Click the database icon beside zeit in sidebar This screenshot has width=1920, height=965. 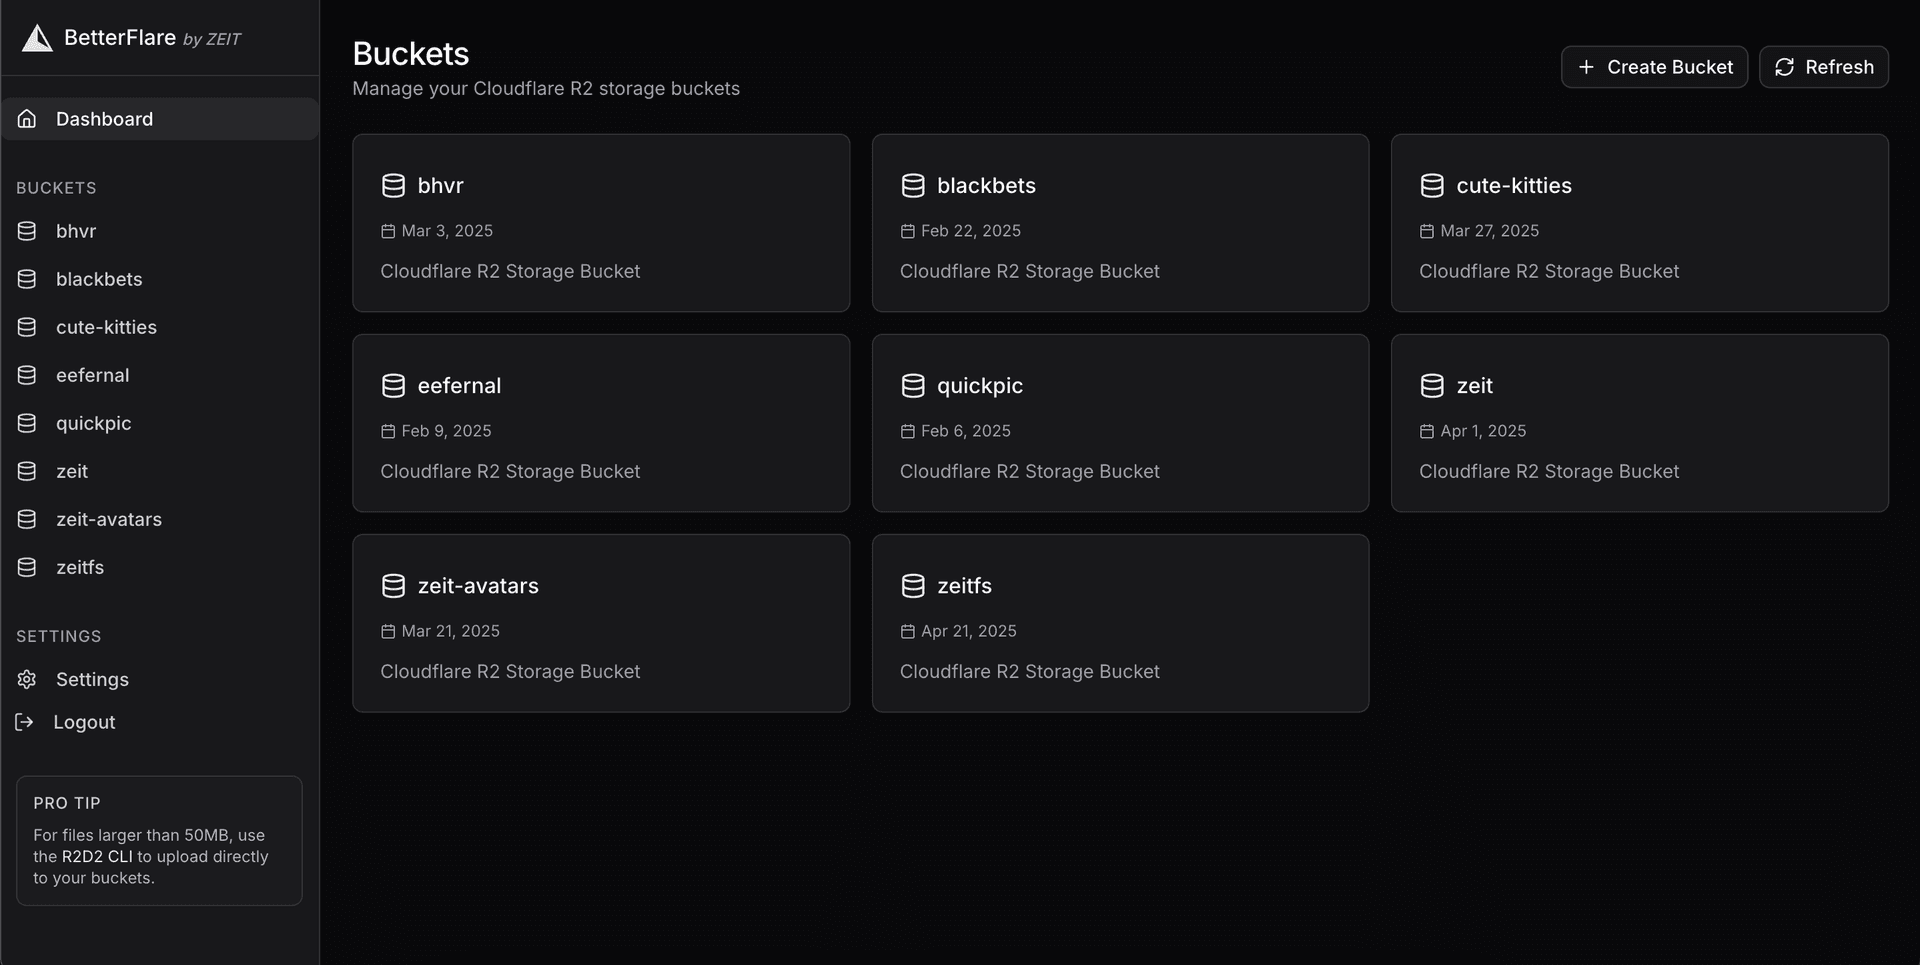point(27,471)
